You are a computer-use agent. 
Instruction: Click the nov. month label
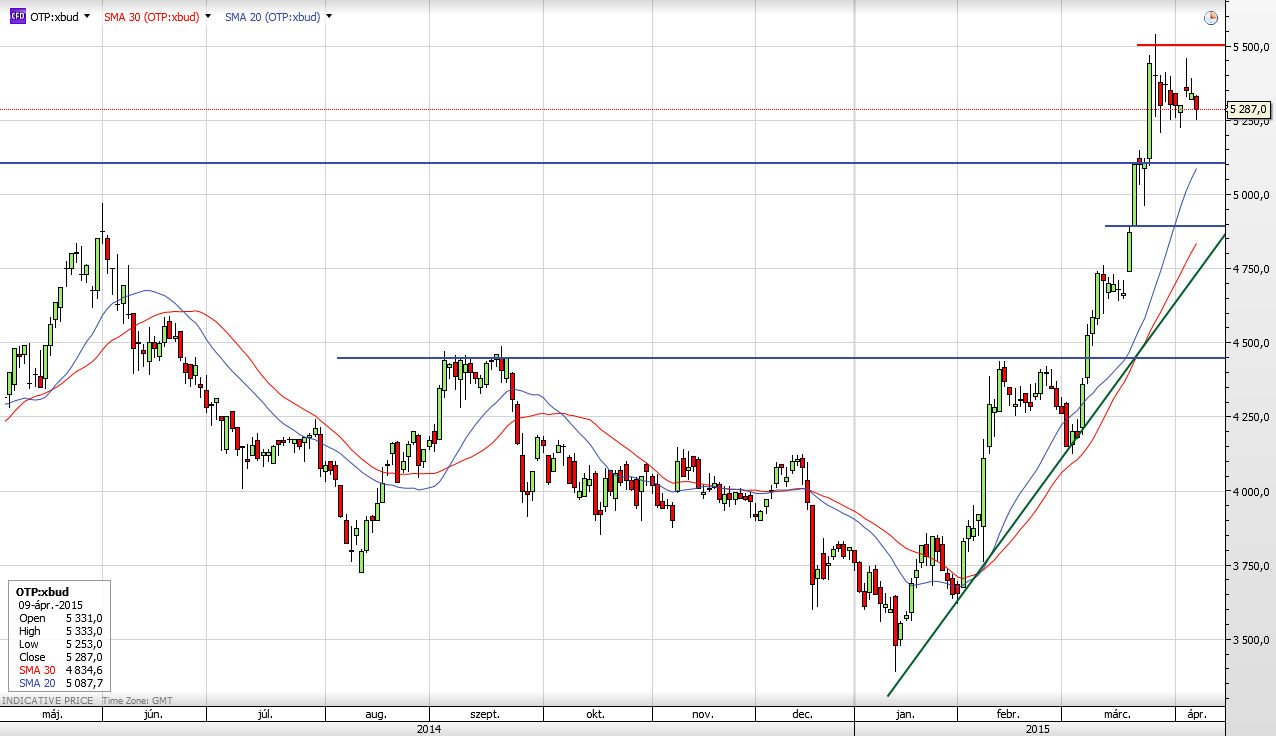coord(703,714)
